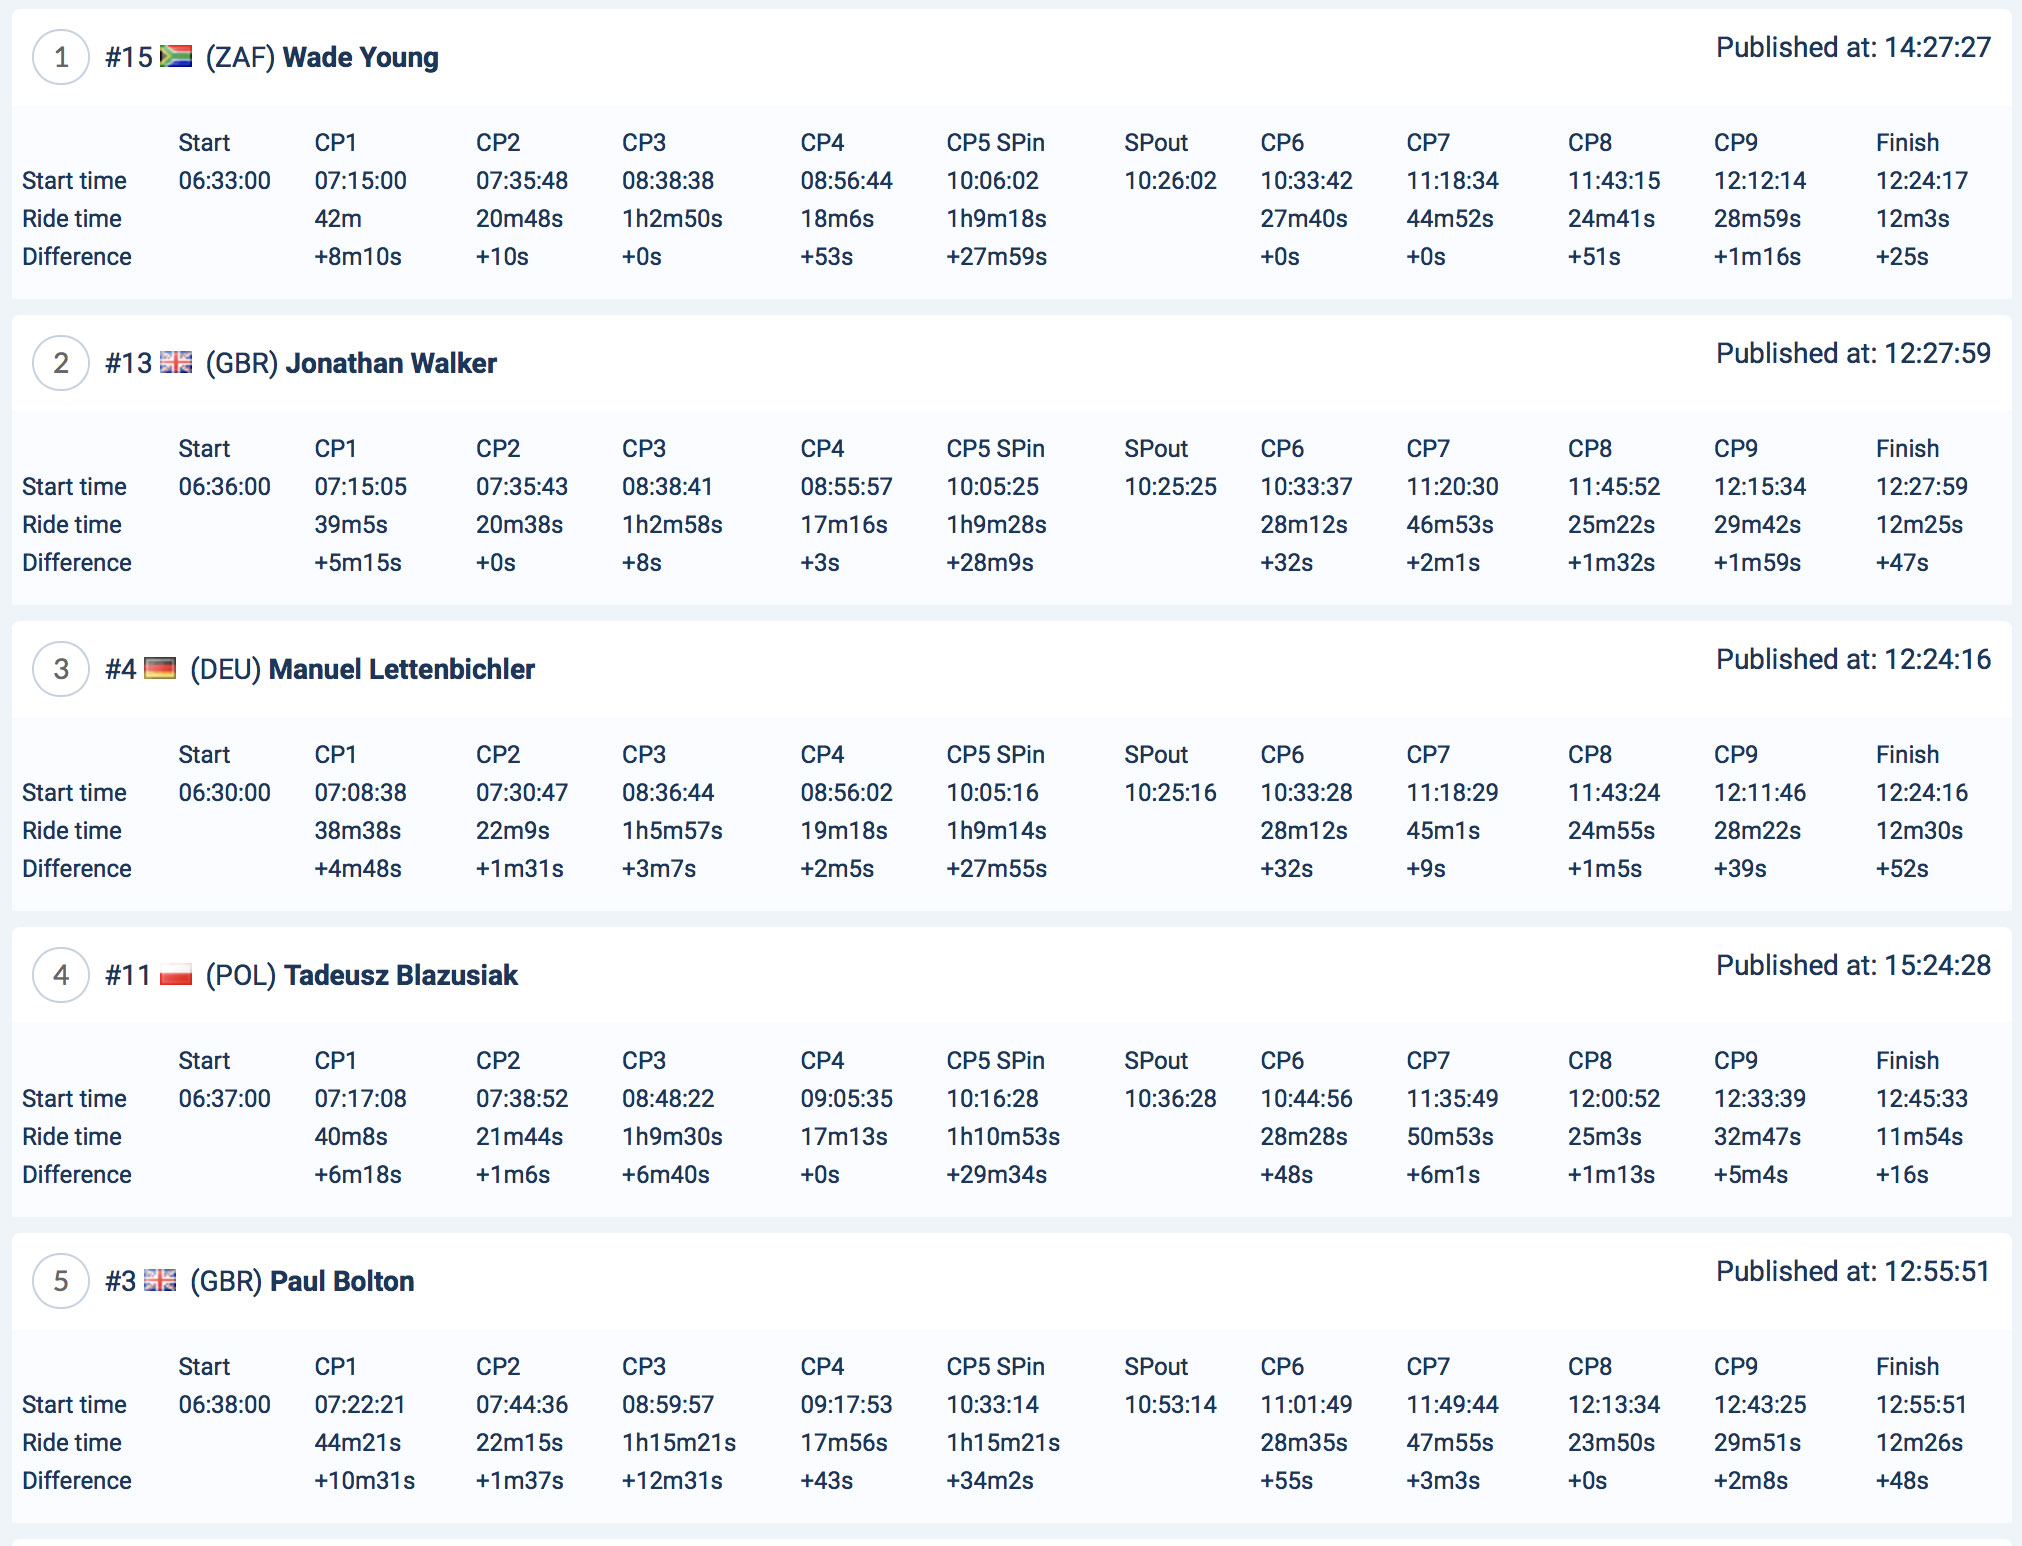The height and width of the screenshot is (1546, 2022).
Task: Open rider Wade Young's name link
Action: (x=360, y=57)
